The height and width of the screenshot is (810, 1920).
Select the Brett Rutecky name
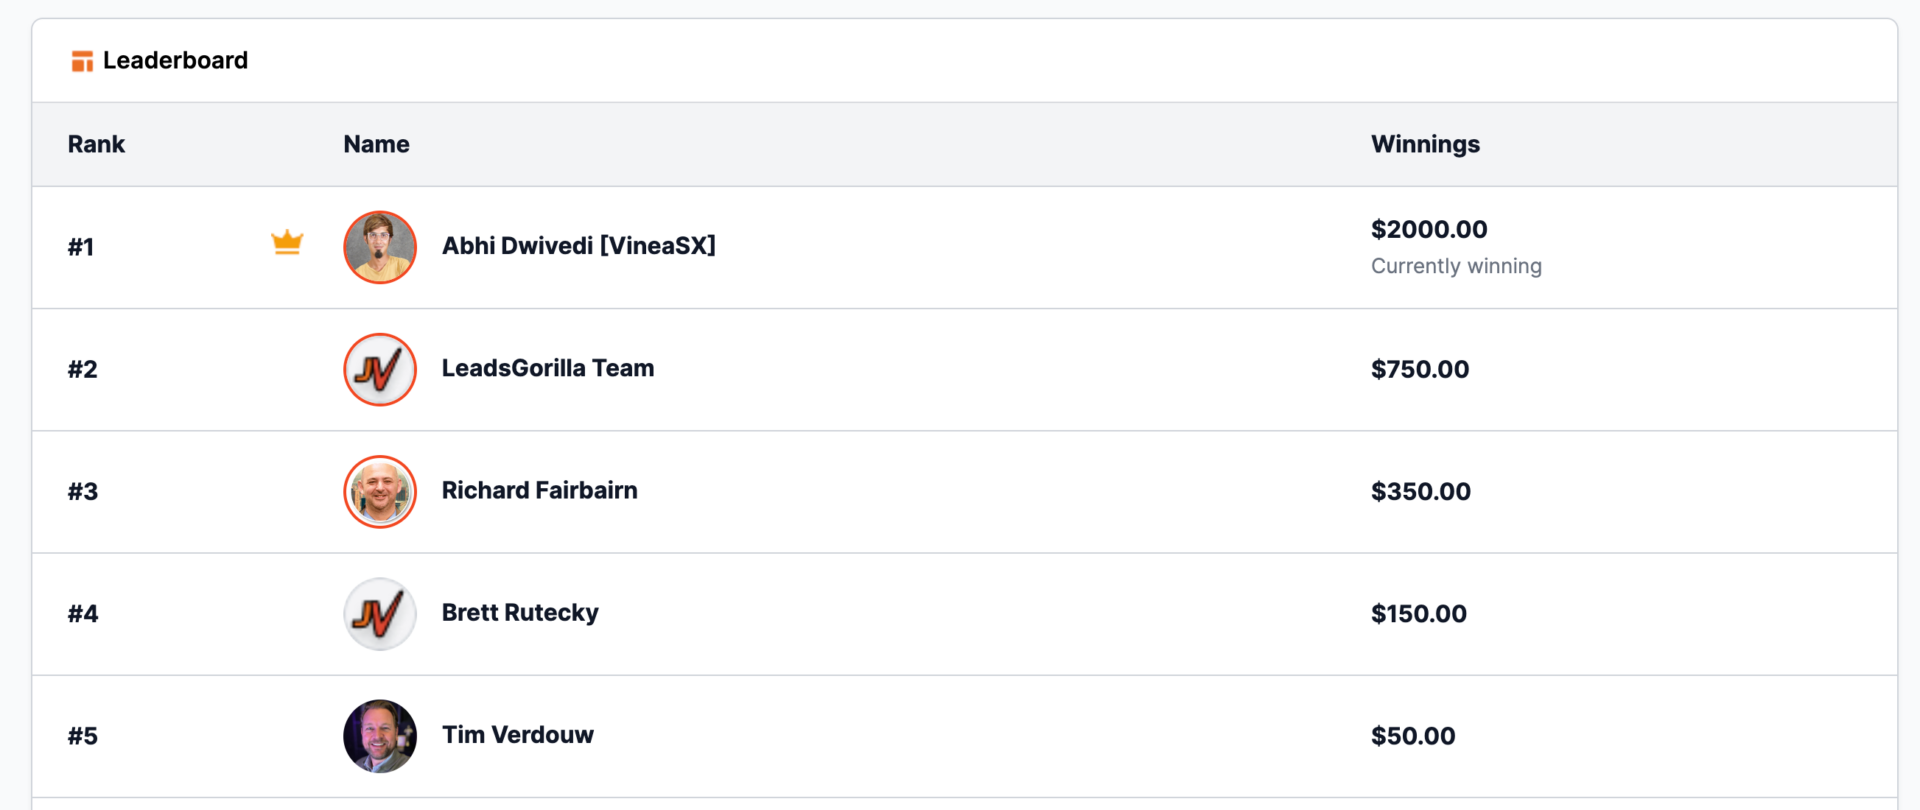click(x=520, y=613)
